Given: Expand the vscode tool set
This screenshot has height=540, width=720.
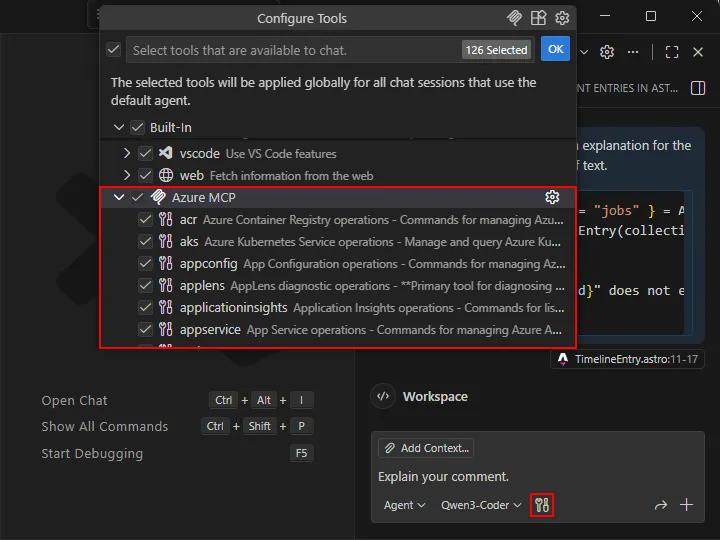Looking at the screenshot, I should pos(127,153).
